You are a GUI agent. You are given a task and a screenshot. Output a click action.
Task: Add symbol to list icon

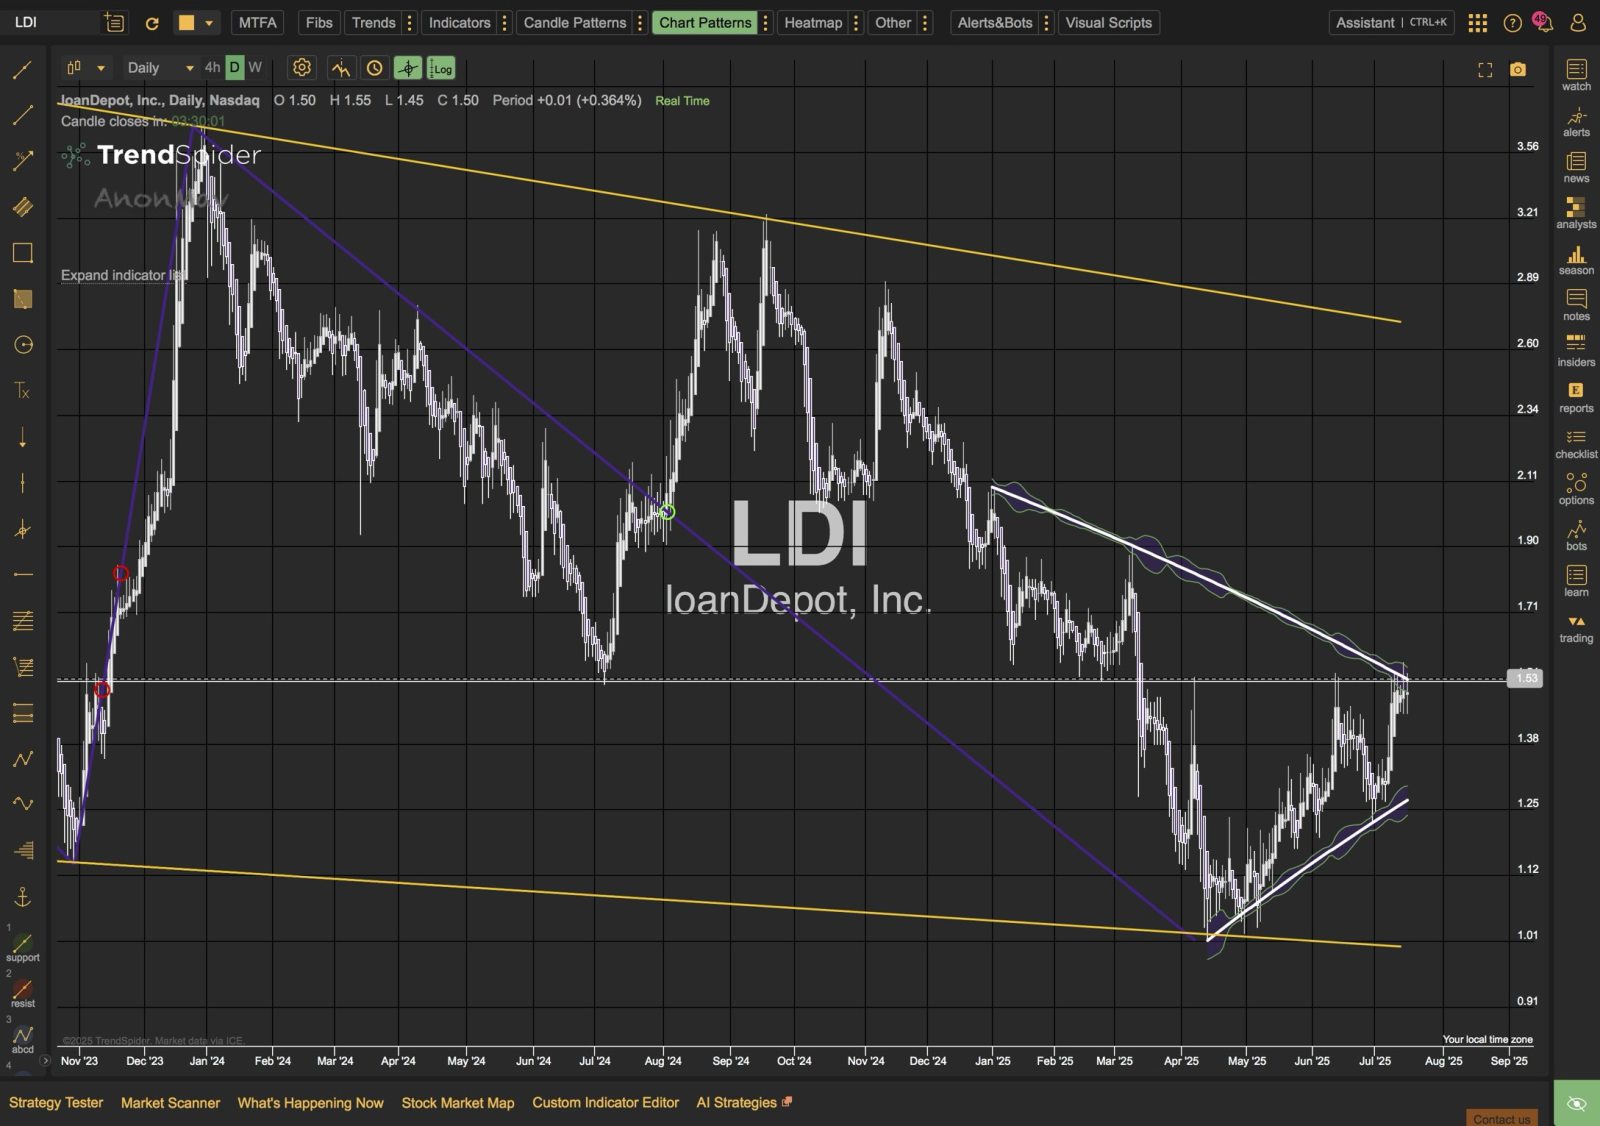click(114, 23)
